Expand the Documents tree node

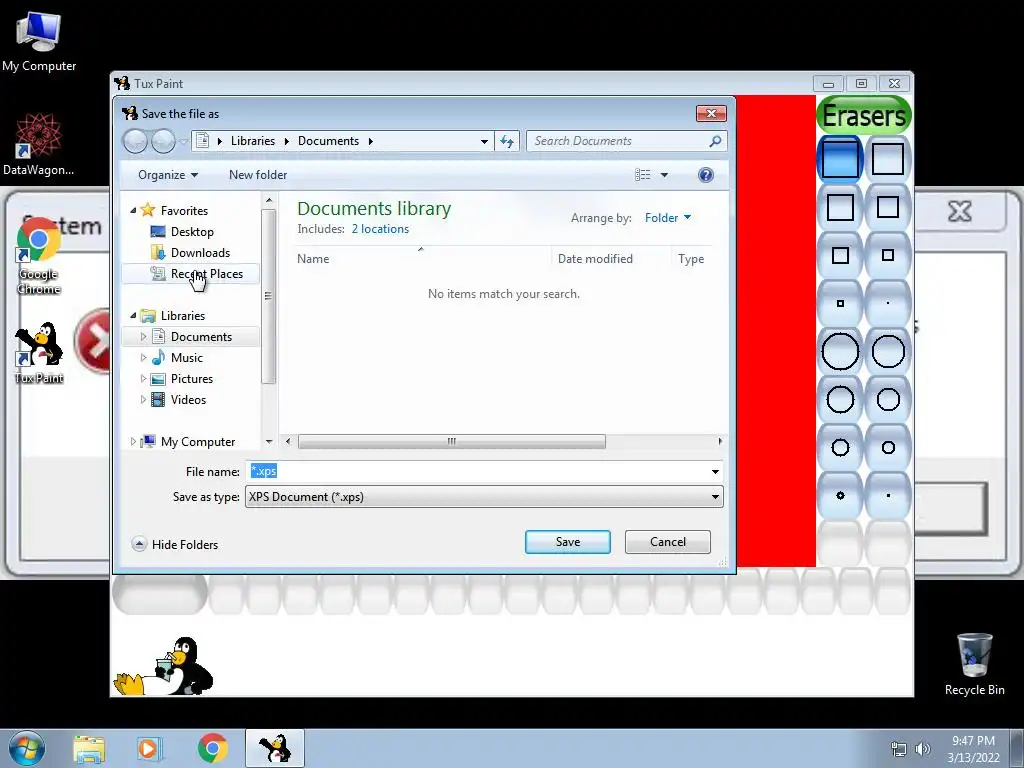coord(144,336)
